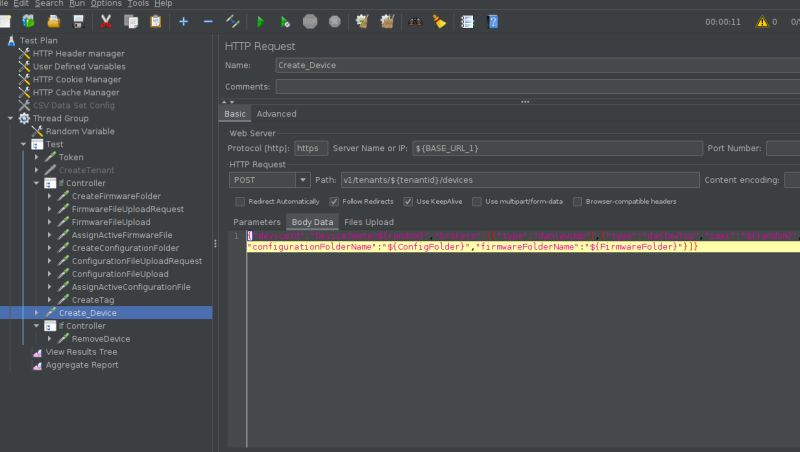The image size is (800, 452).
Task: Uncheck the Follow Redirects checkbox
Action: coord(334,202)
